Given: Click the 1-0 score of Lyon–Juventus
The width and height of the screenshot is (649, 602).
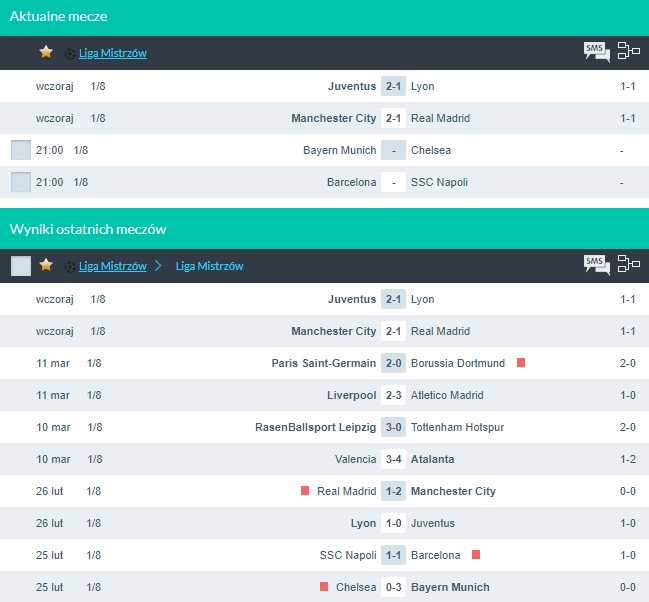Looking at the screenshot, I should 393,523.
